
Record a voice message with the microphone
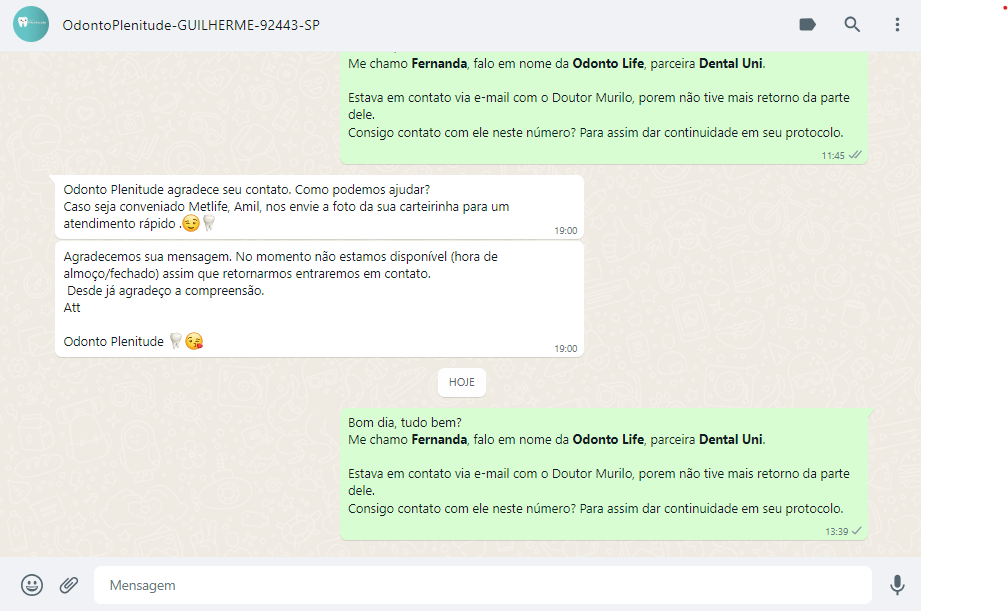coord(897,585)
